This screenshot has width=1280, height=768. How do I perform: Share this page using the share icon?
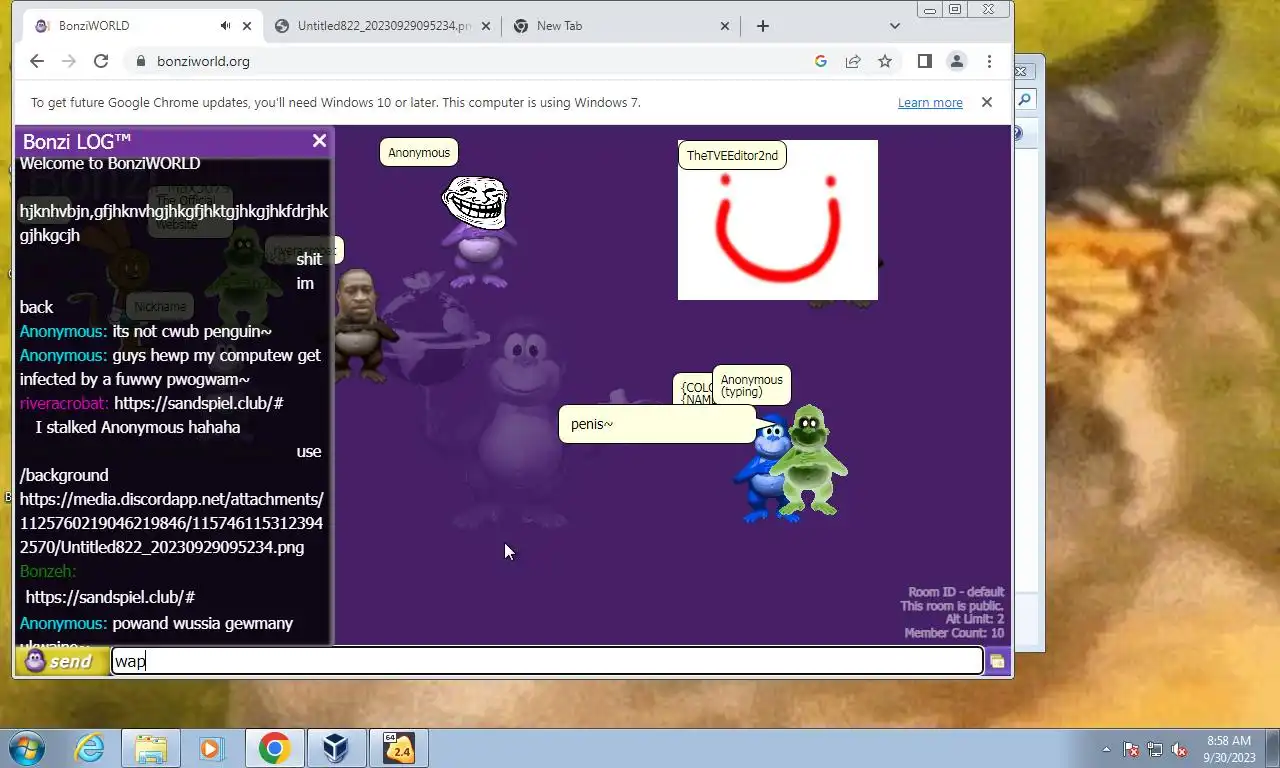click(x=853, y=61)
